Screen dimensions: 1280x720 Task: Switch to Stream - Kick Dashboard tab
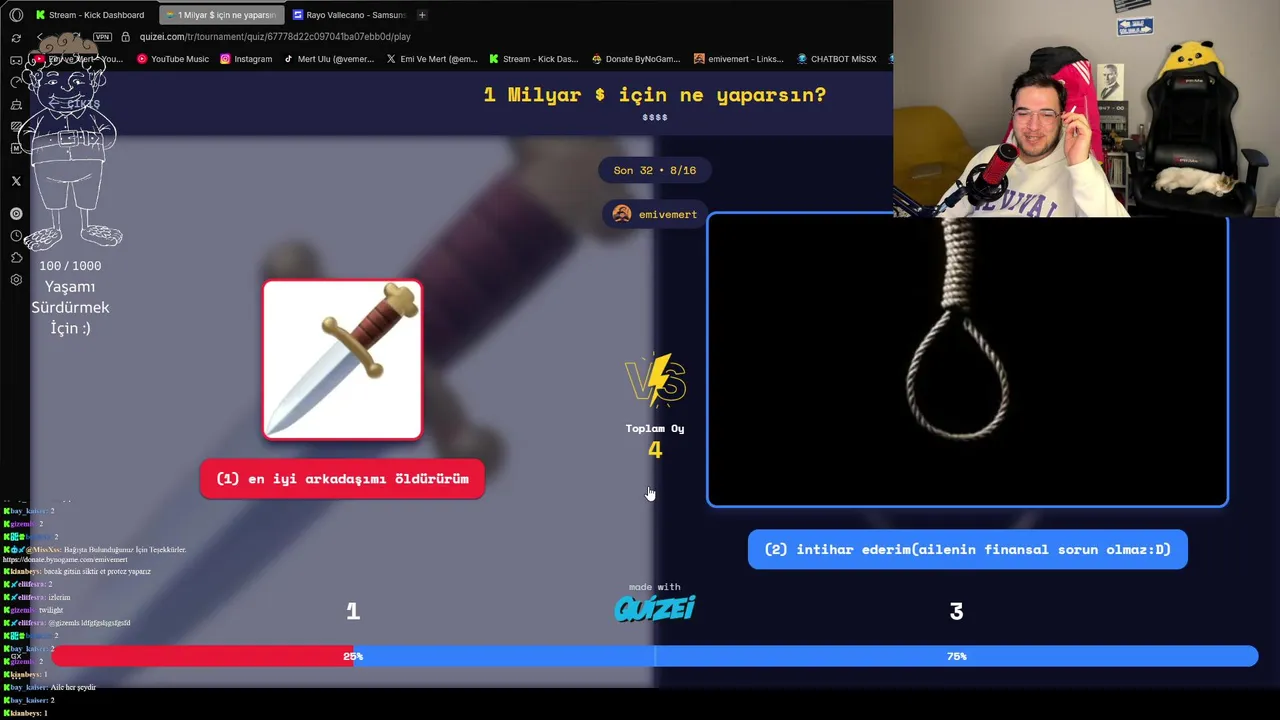click(90, 15)
